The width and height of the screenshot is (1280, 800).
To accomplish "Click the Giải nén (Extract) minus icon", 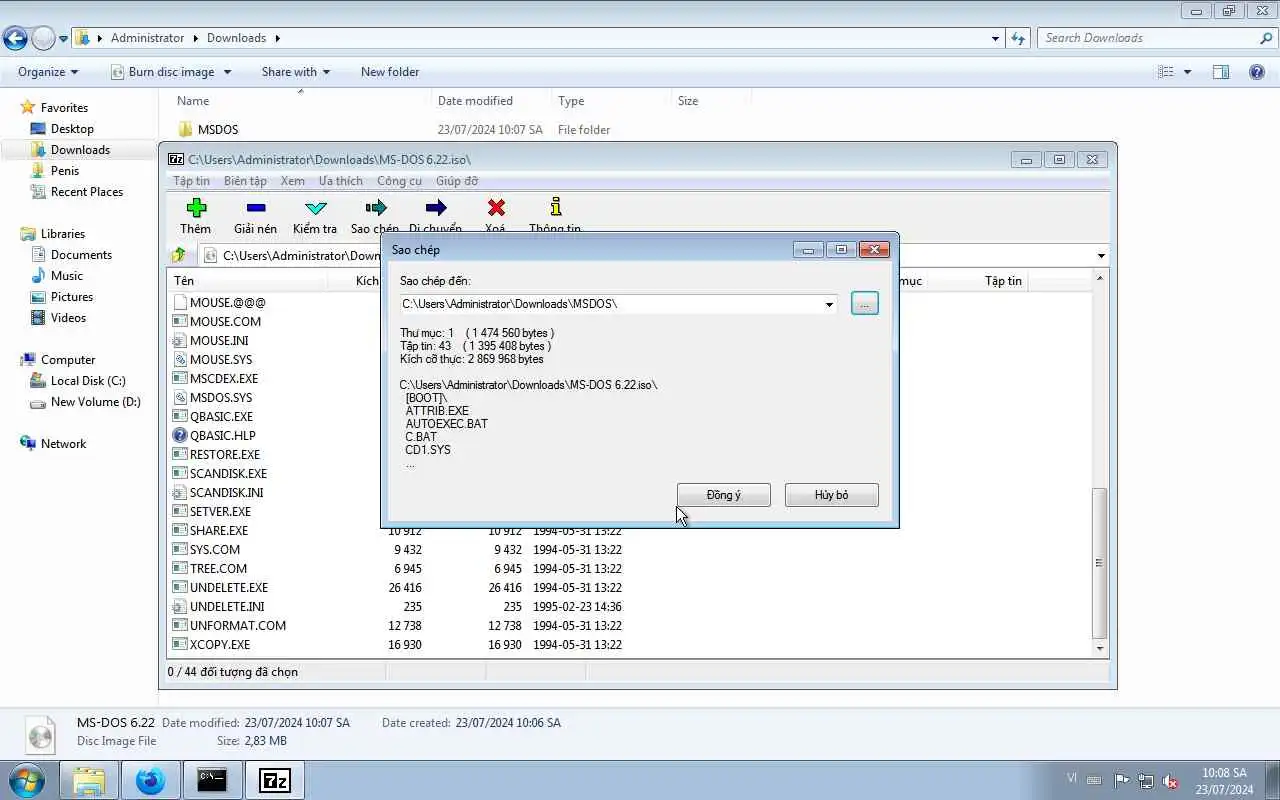I will pos(256,208).
